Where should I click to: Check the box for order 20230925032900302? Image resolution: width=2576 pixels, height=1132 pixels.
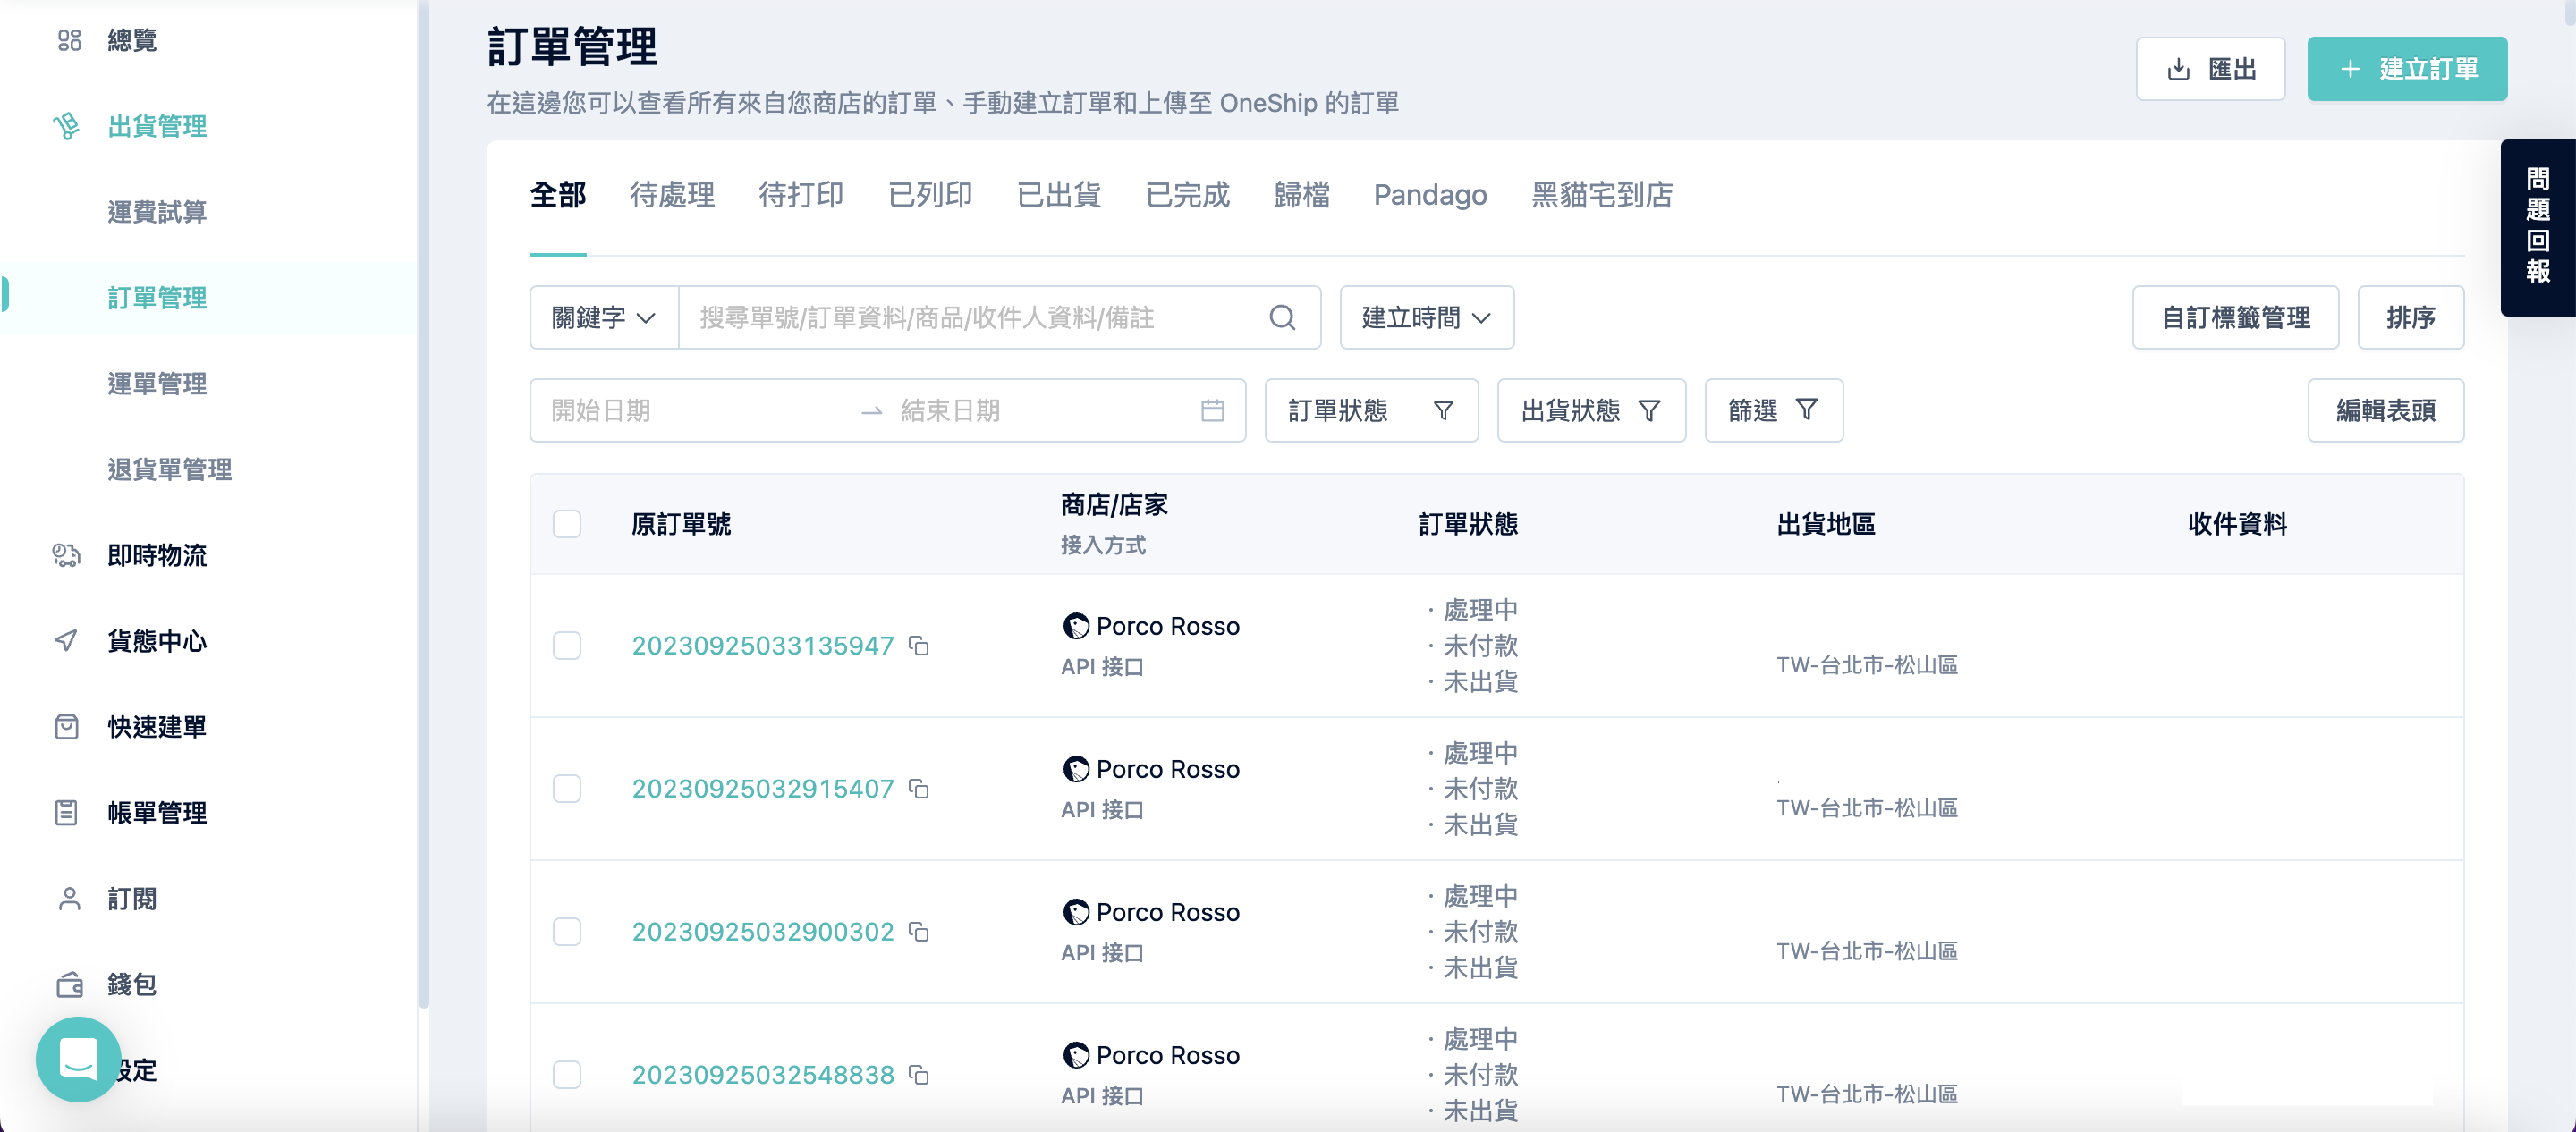567,932
